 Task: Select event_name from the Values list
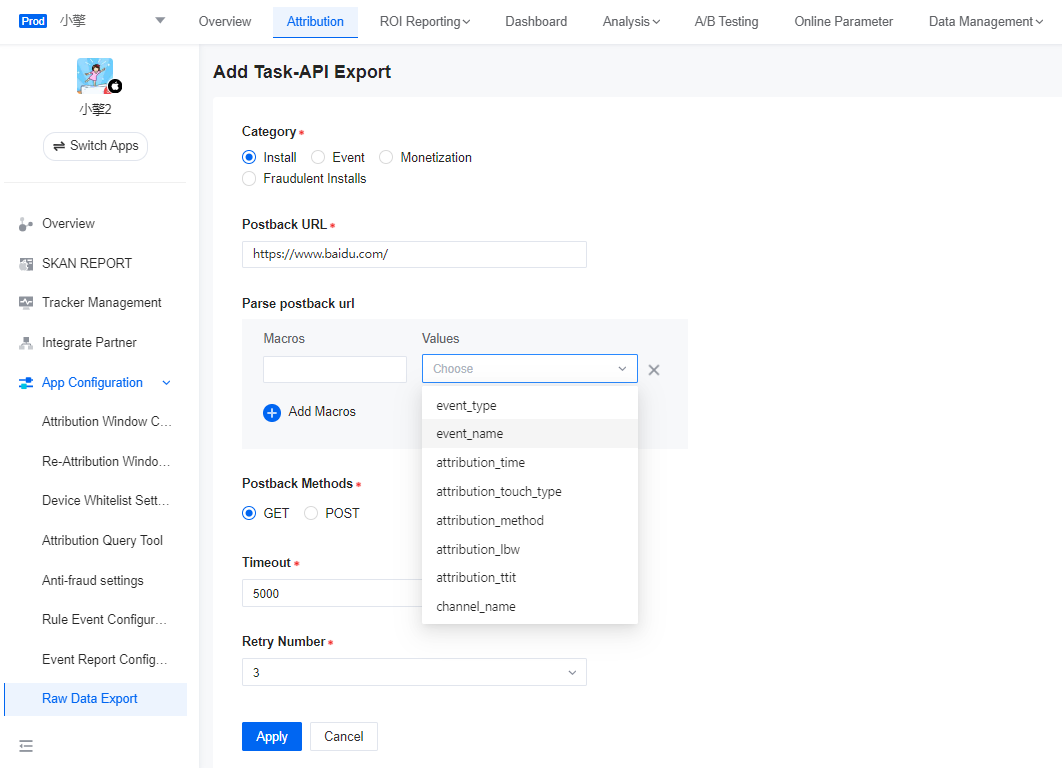coord(469,433)
